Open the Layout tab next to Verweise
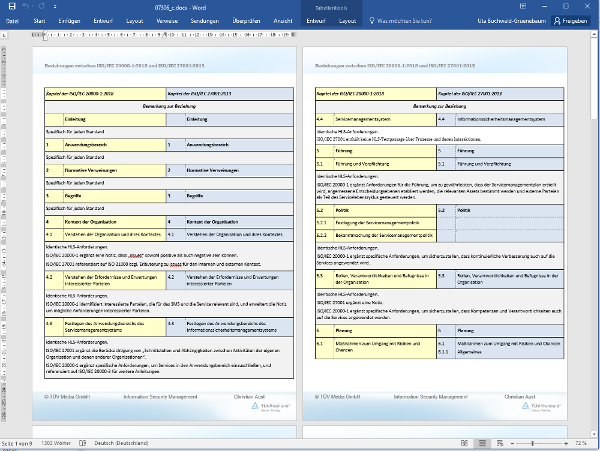This screenshot has width=600, height=451. [x=135, y=21]
